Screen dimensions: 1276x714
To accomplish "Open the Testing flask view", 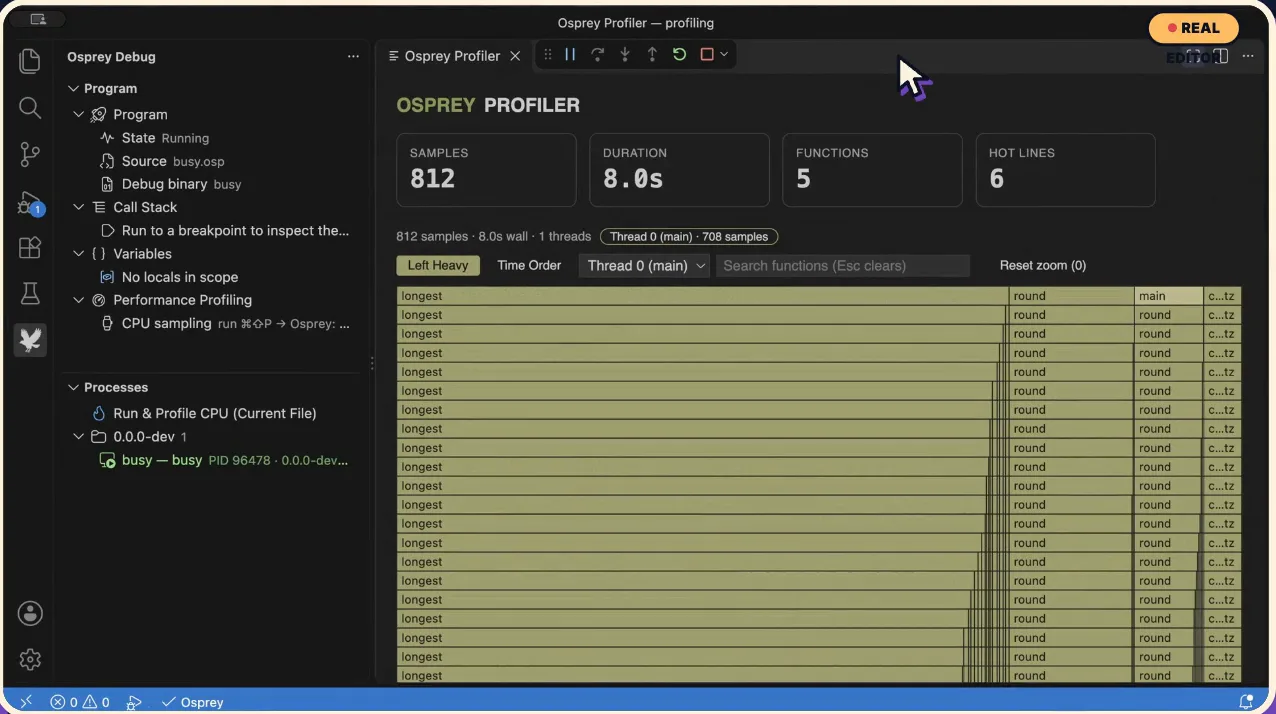I will pos(30,294).
